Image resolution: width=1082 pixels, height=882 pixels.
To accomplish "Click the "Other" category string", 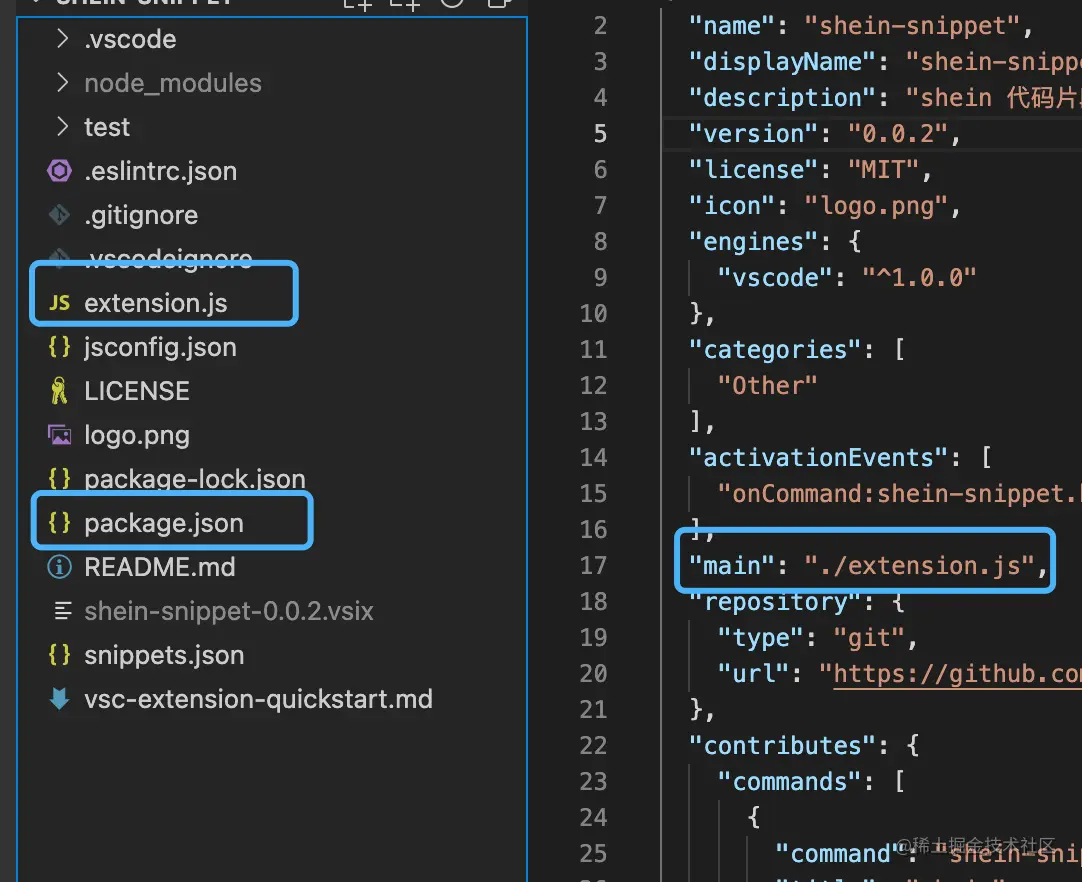I will tap(767, 385).
